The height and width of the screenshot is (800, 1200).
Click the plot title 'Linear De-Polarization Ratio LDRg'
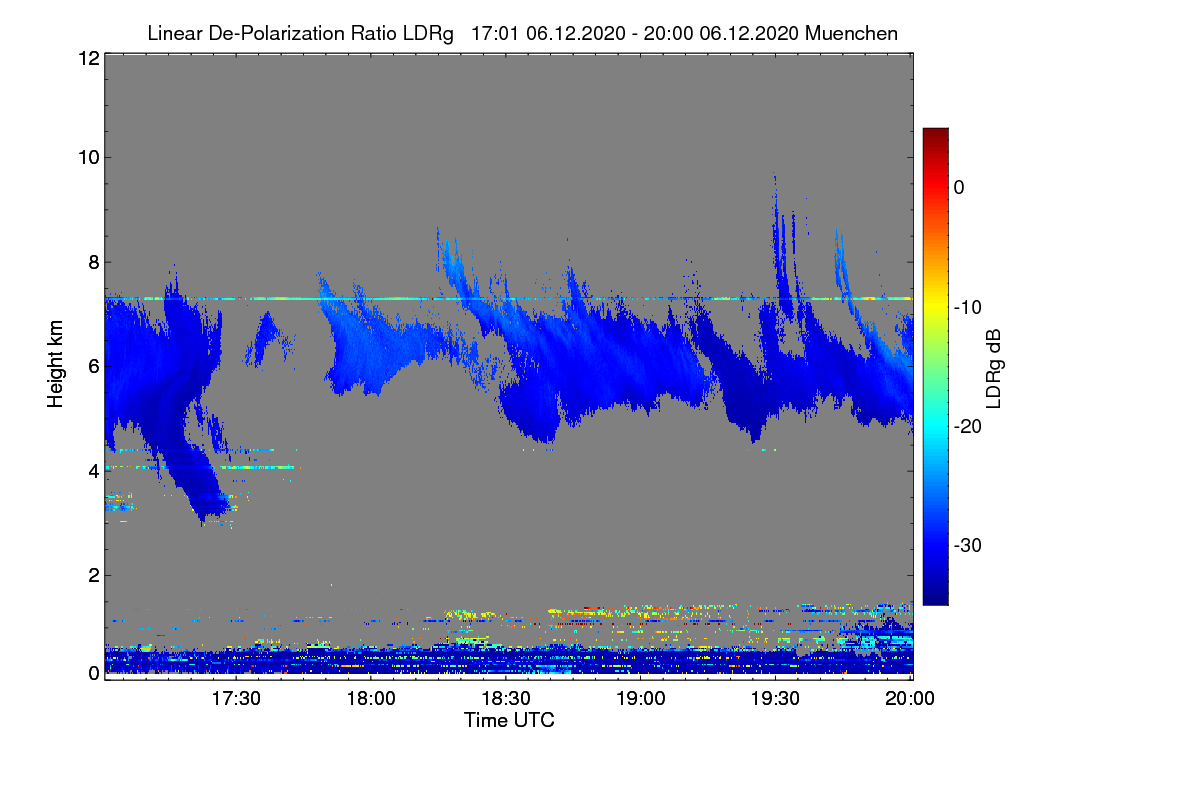(301, 33)
